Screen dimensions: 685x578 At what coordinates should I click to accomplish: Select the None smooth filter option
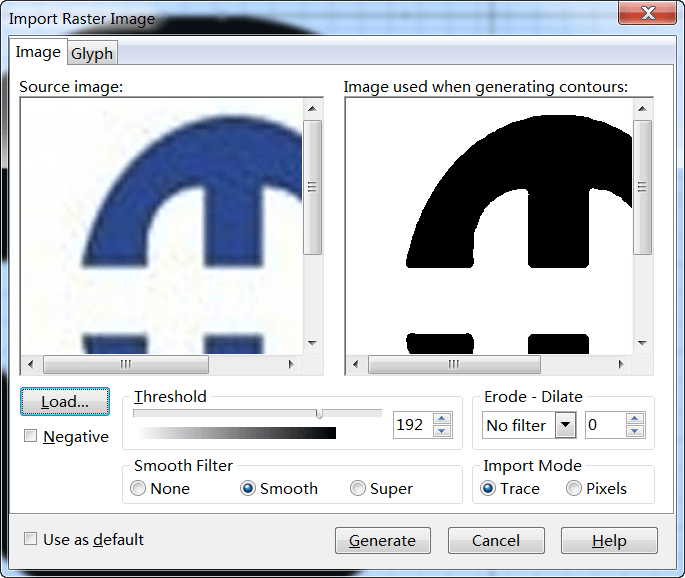click(x=138, y=488)
